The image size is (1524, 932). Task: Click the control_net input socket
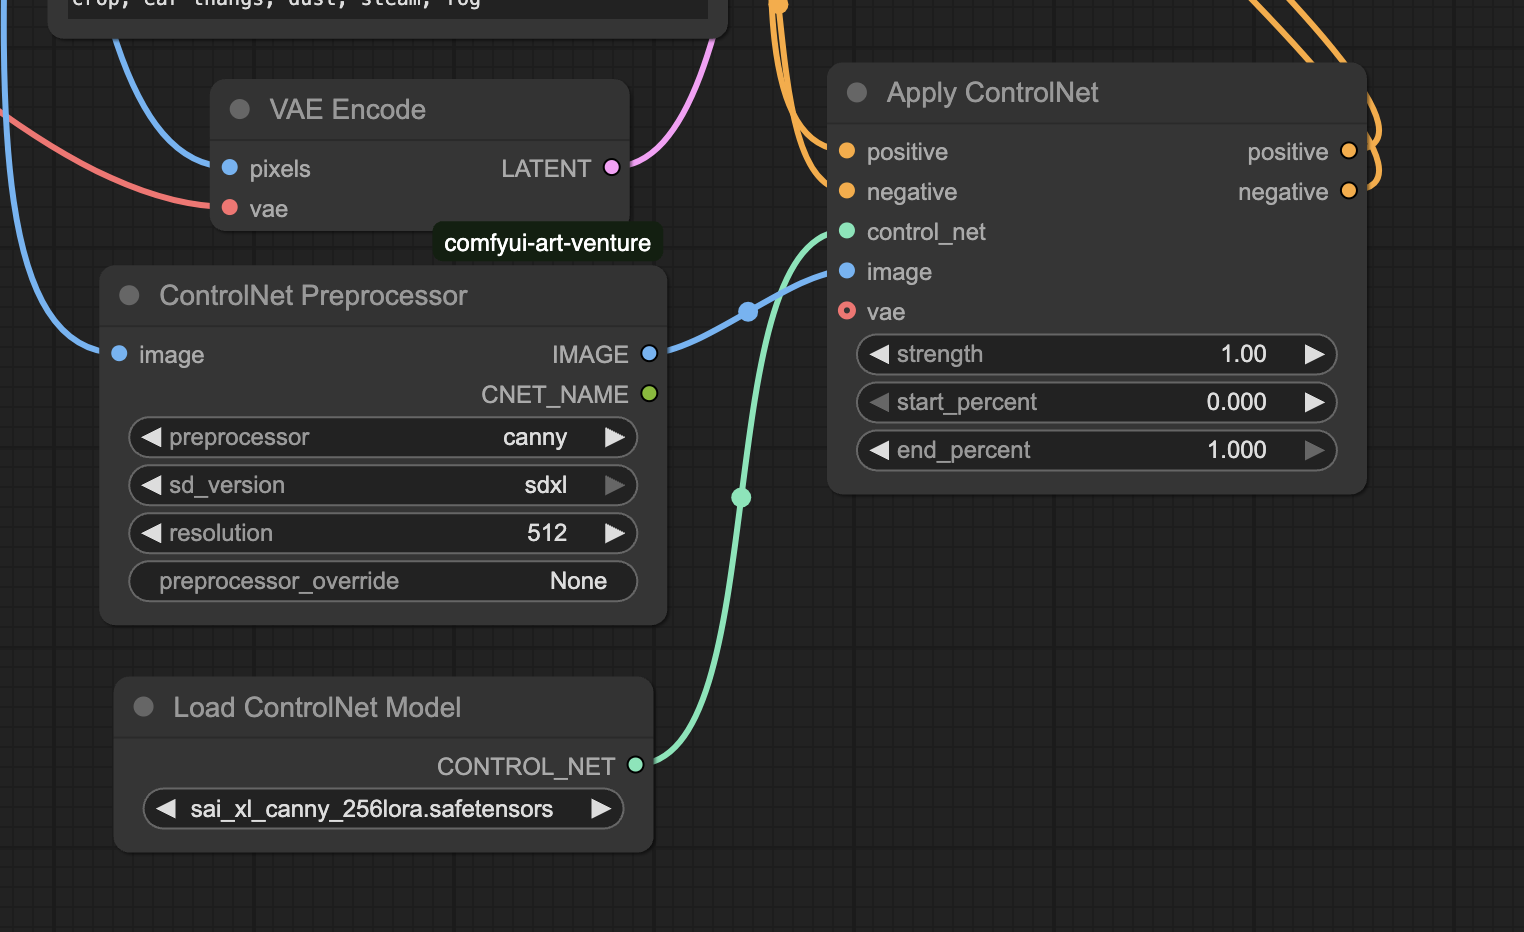click(847, 231)
